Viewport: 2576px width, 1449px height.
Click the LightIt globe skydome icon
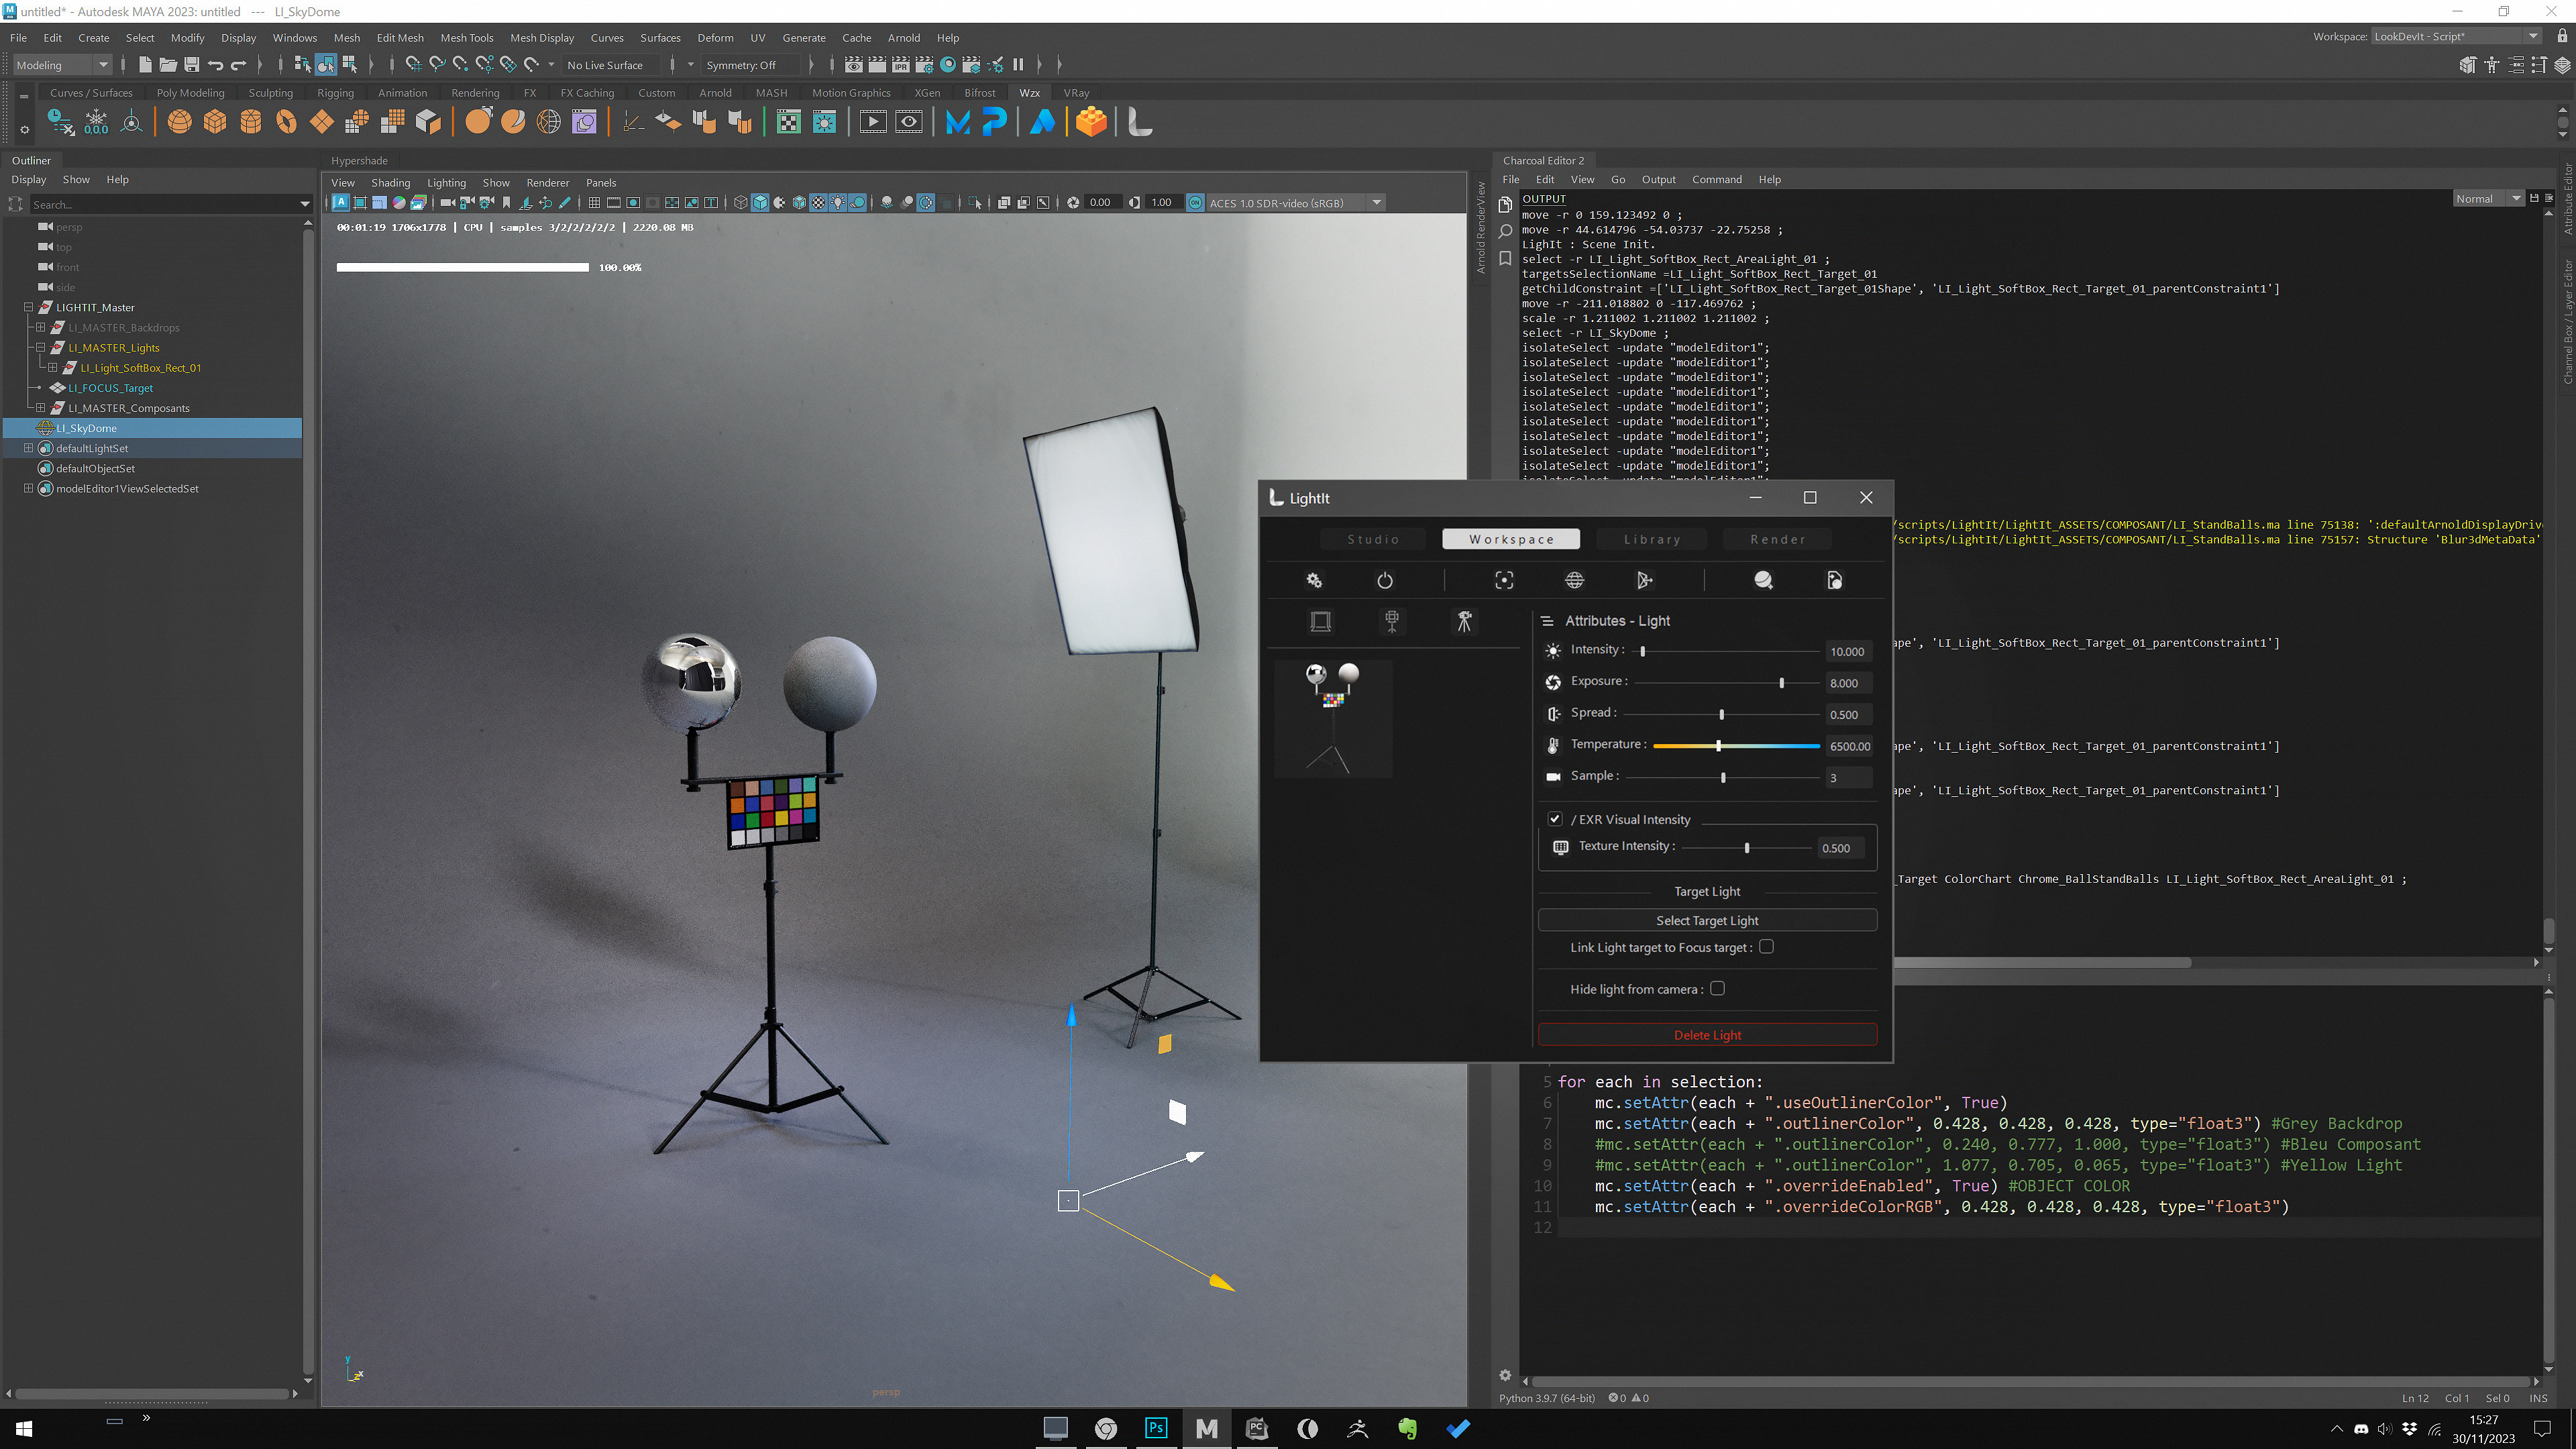point(1574,580)
